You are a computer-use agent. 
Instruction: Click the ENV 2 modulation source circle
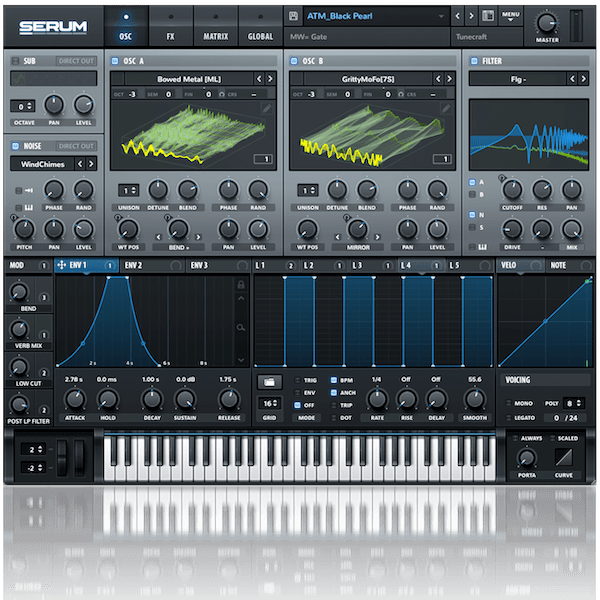(176, 265)
